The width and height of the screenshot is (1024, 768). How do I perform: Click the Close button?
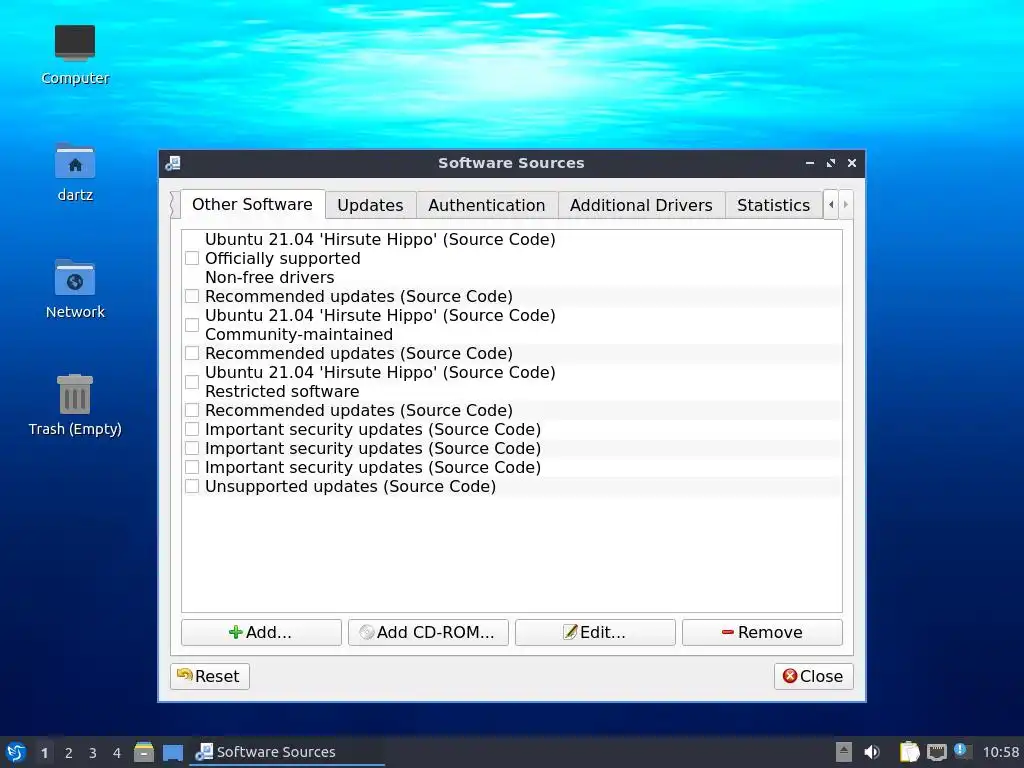click(813, 676)
